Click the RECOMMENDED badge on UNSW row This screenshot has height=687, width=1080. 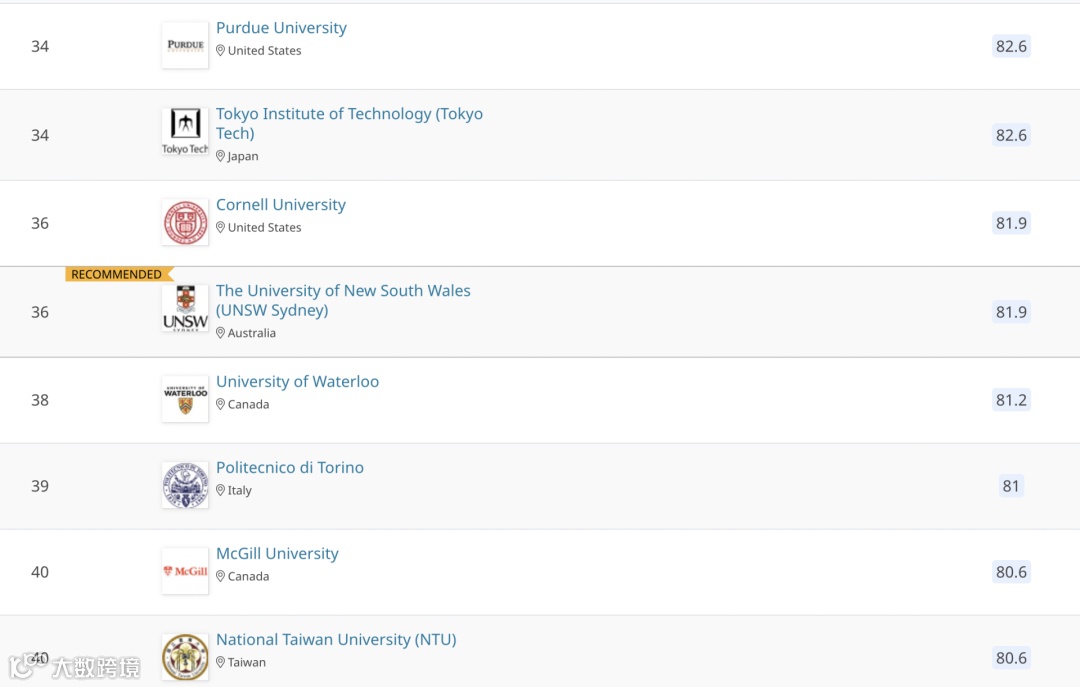pos(117,274)
